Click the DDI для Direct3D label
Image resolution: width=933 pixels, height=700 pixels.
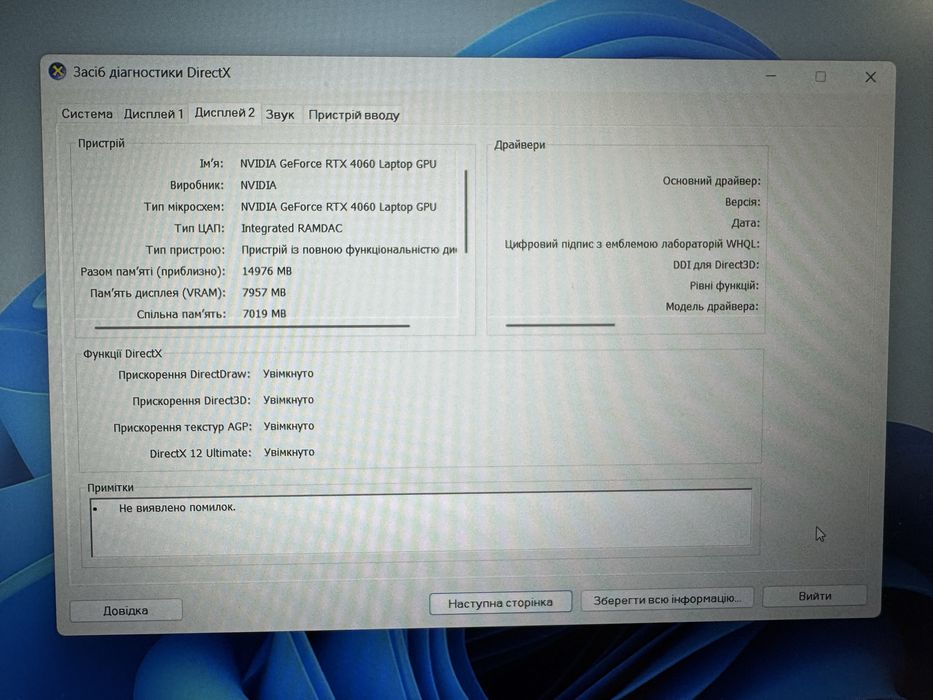[x=716, y=264]
